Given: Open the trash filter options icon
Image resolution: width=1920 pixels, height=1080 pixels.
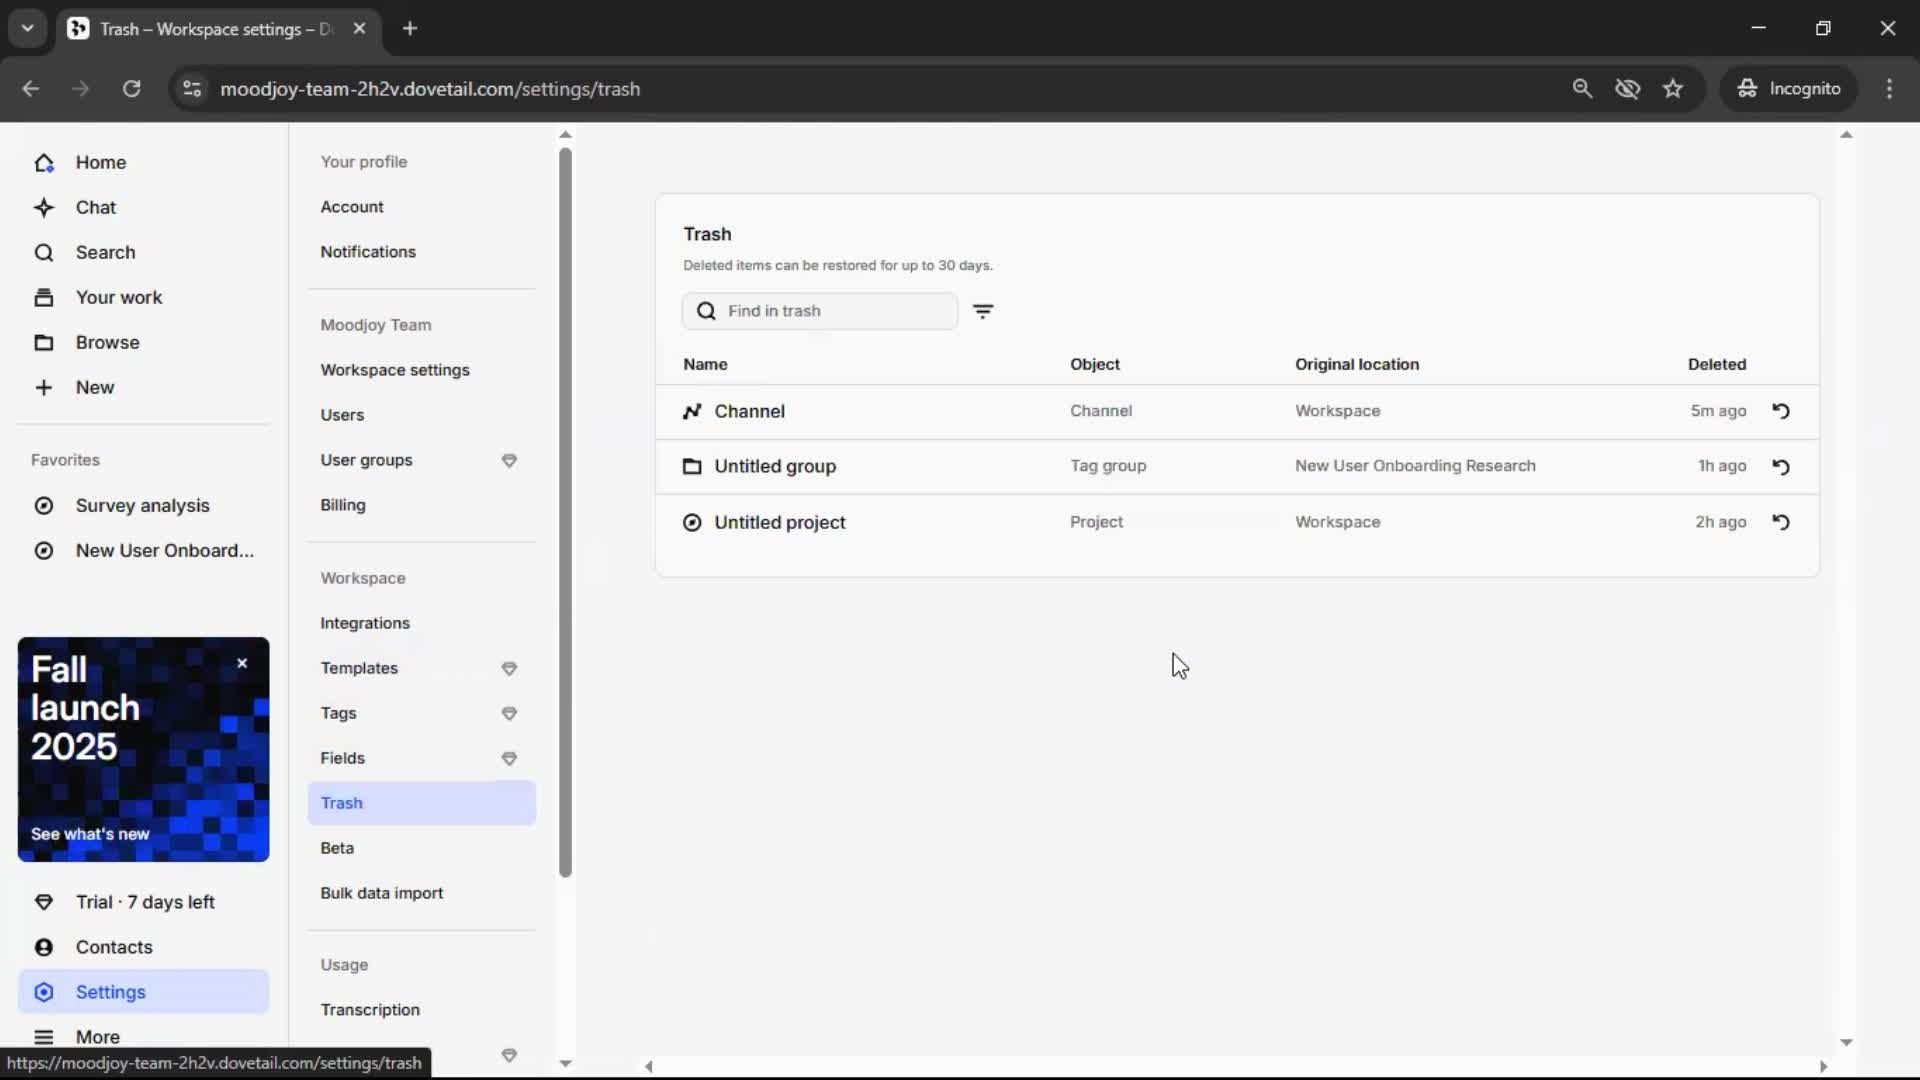Looking at the screenshot, I should pos(983,311).
